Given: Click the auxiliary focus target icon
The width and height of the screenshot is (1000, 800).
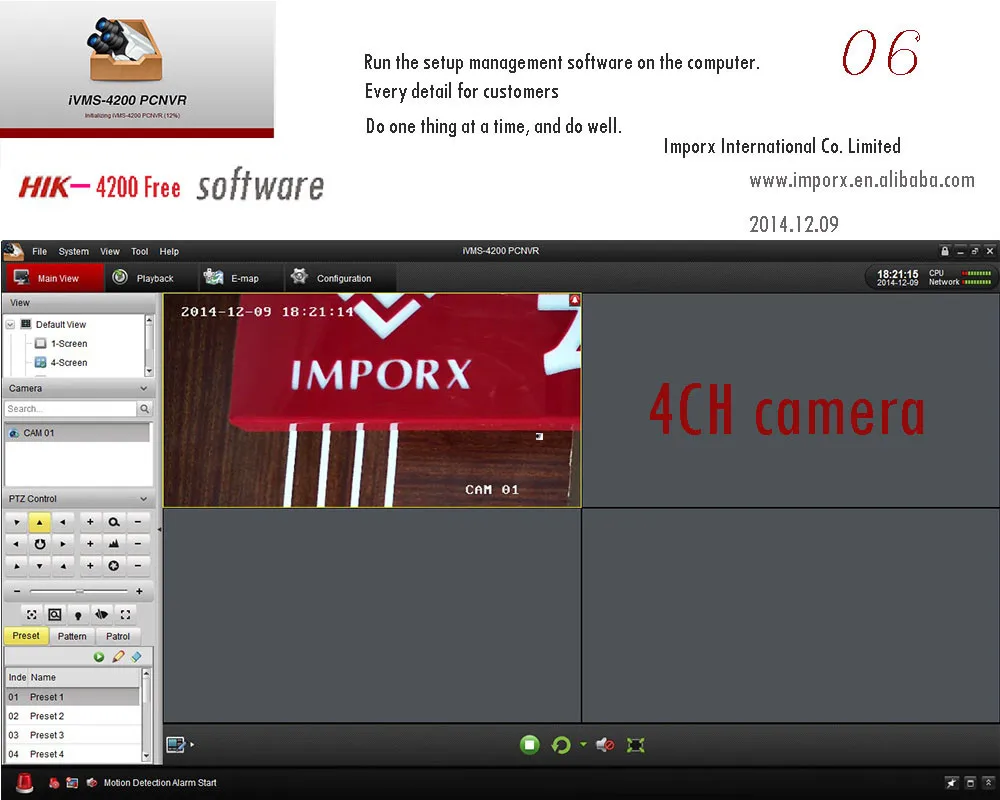Looking at the screenshot, I should pyautogui.click(x=31, y=614).
